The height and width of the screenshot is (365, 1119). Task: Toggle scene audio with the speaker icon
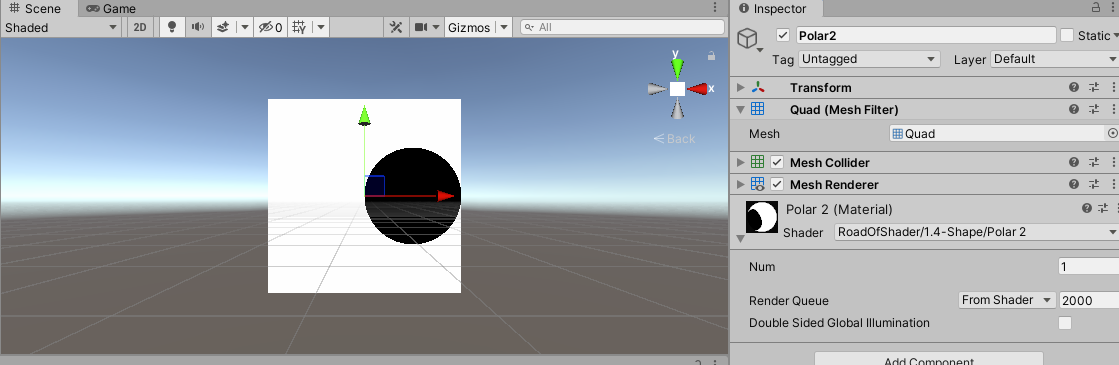198,27
